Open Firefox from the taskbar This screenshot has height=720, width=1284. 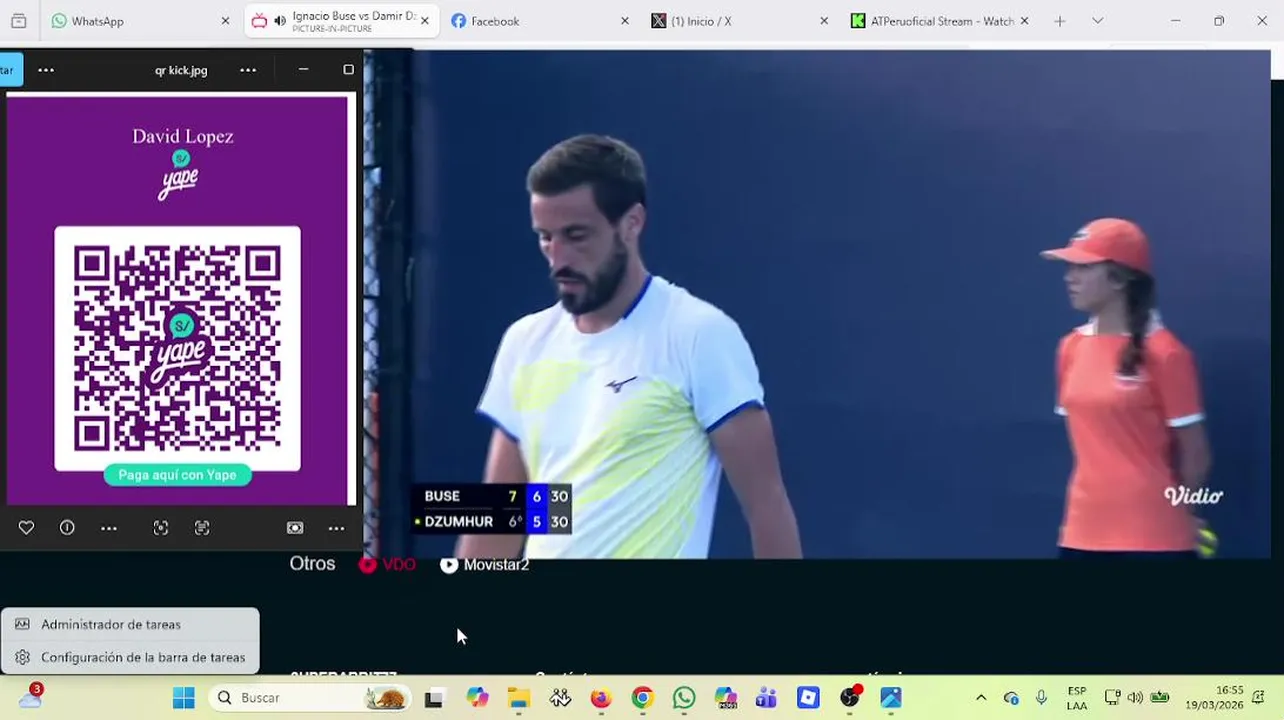tap(601, 698)
